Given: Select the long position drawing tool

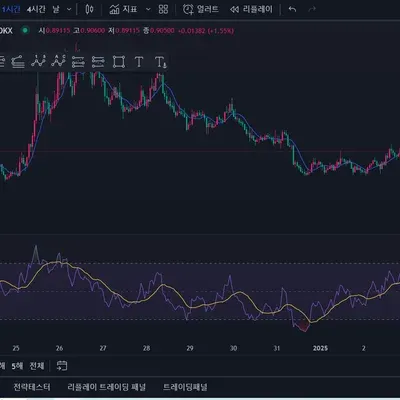Looking at the screenshot, I should [x=78, y=62].
